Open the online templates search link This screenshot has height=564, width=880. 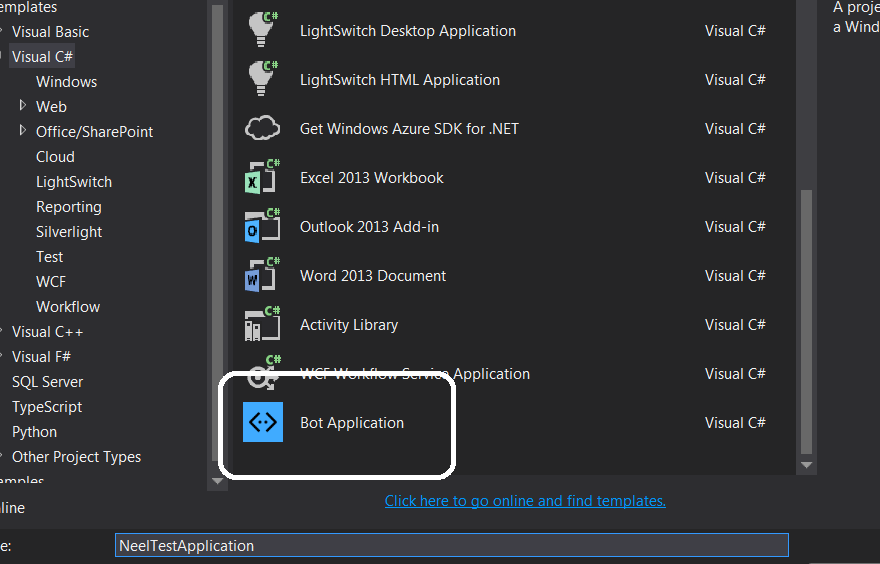[x=525, y=500]
